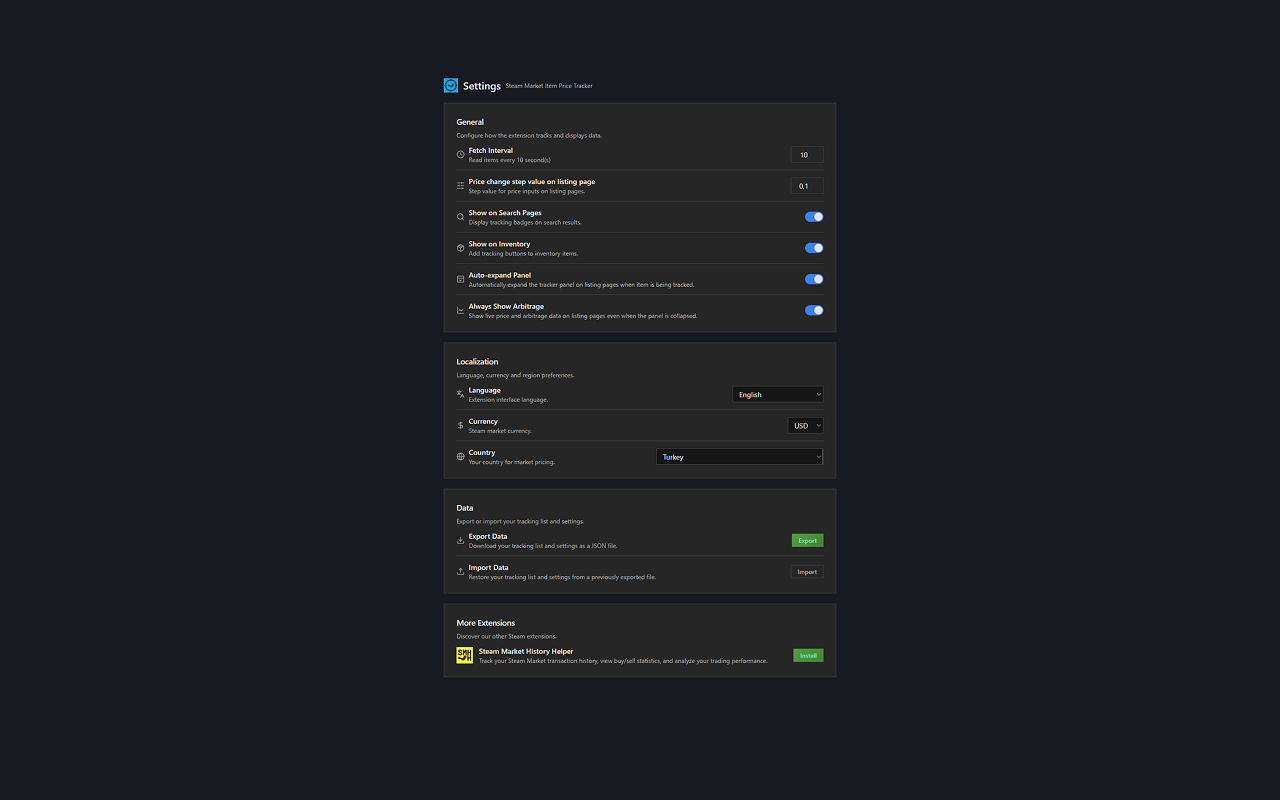
Task: Click 'Add tracking buttons to inventory items.' text
Action: coord(523,253)
